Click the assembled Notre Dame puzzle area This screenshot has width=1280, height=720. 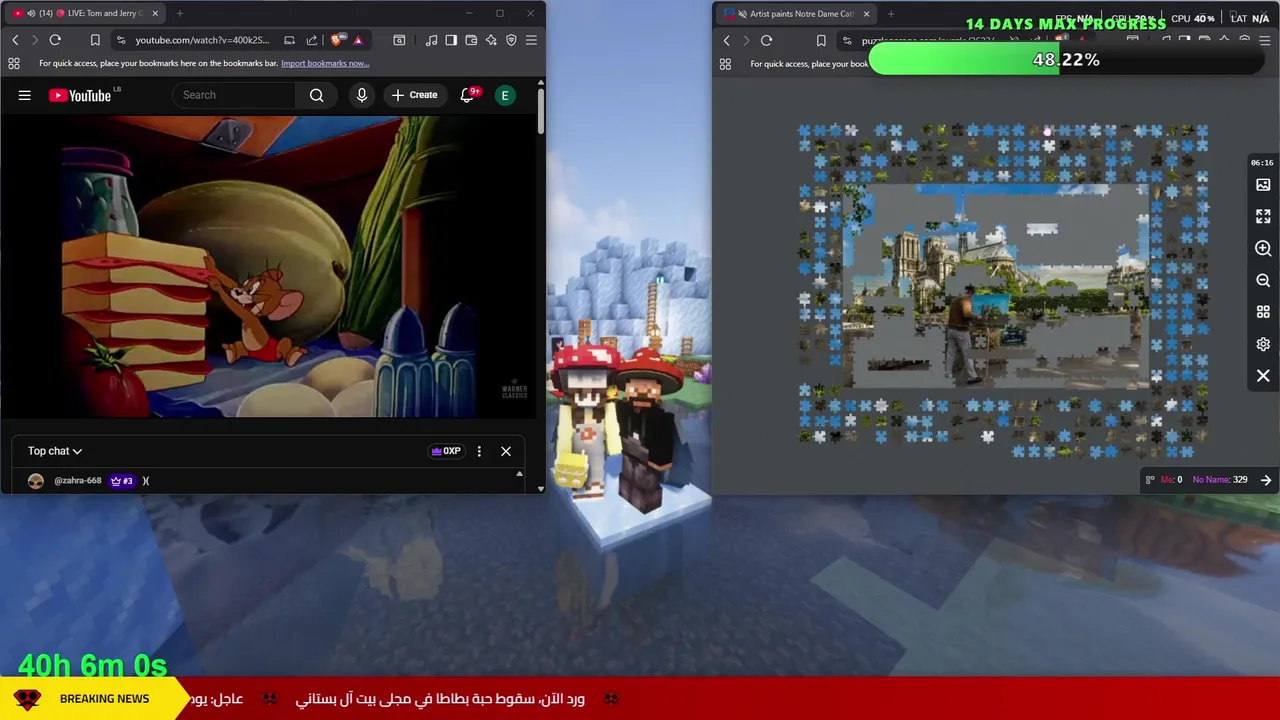(997, 285)
